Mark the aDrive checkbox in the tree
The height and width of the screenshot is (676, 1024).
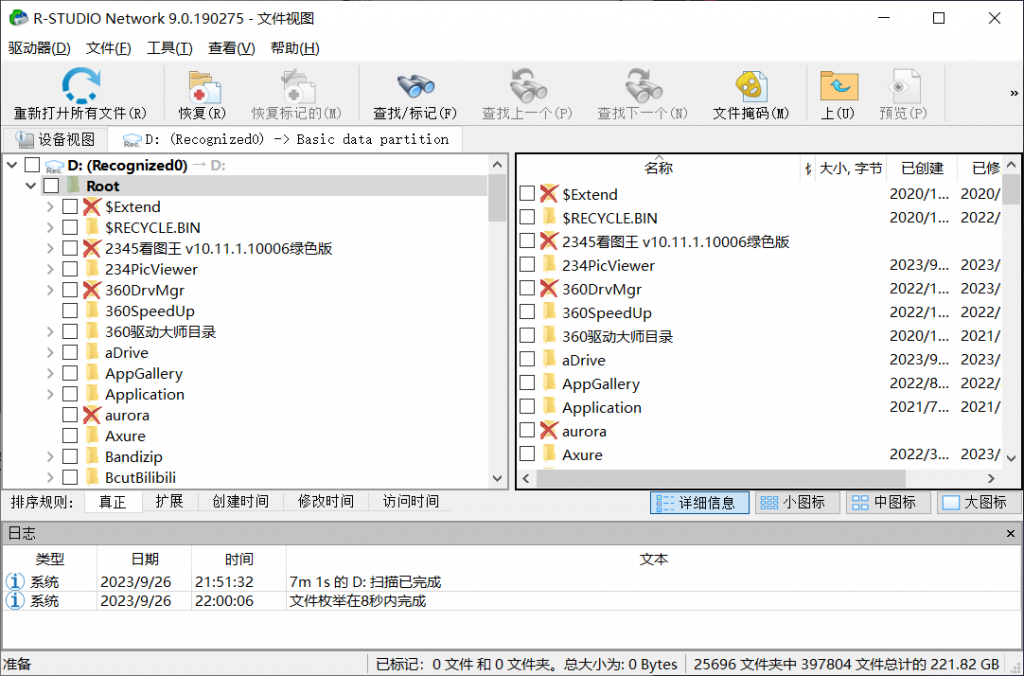click(x=70, y=353)
